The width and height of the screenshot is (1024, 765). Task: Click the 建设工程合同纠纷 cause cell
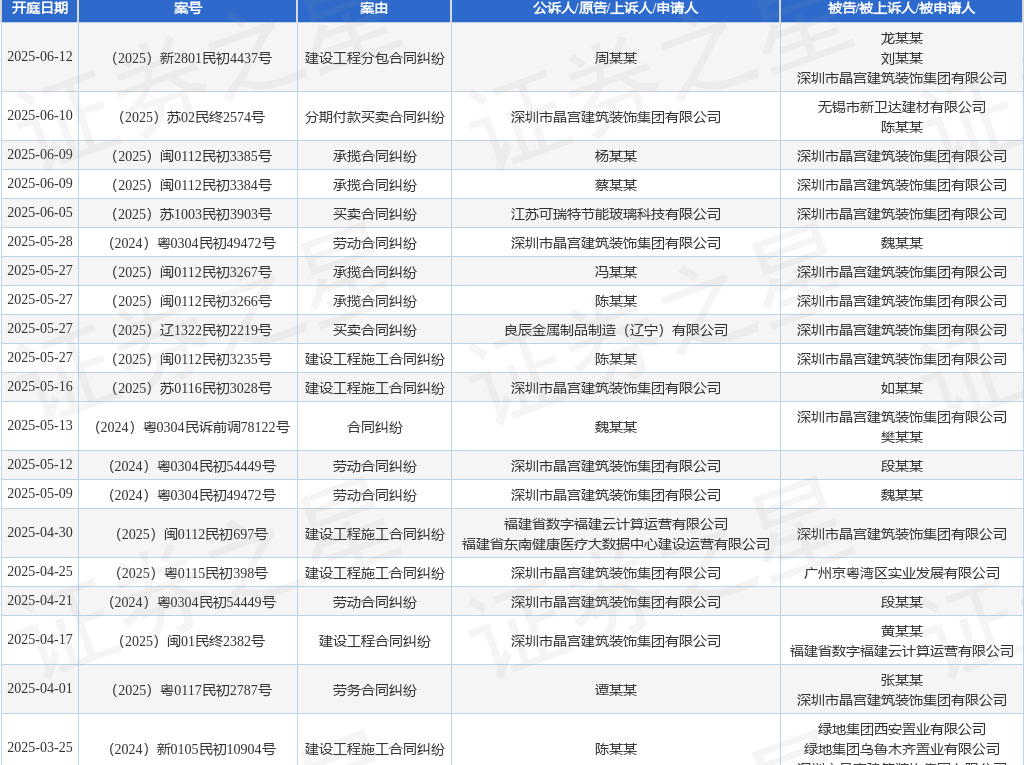[x=374, y=641]
